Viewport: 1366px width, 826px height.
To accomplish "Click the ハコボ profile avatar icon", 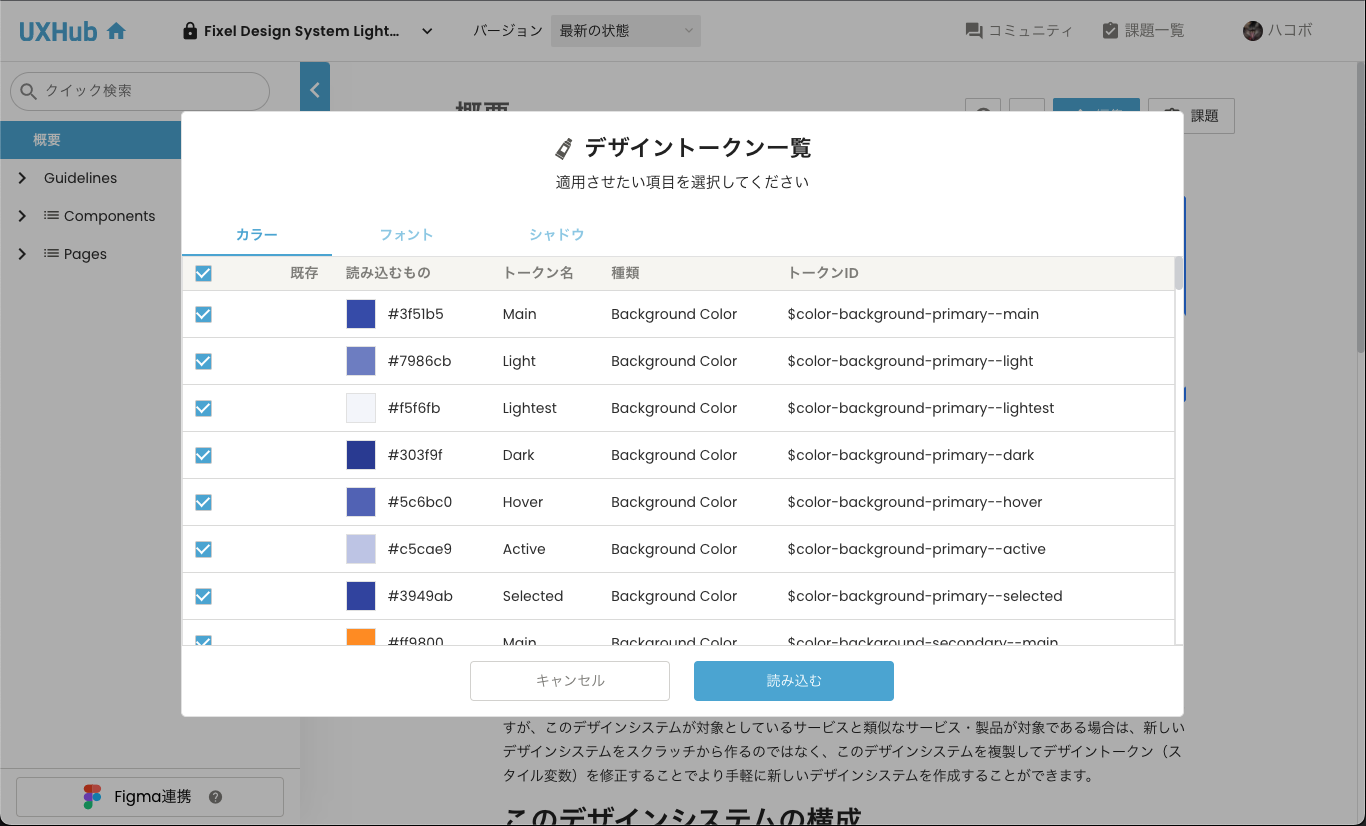I will [x=1252, y=30].
